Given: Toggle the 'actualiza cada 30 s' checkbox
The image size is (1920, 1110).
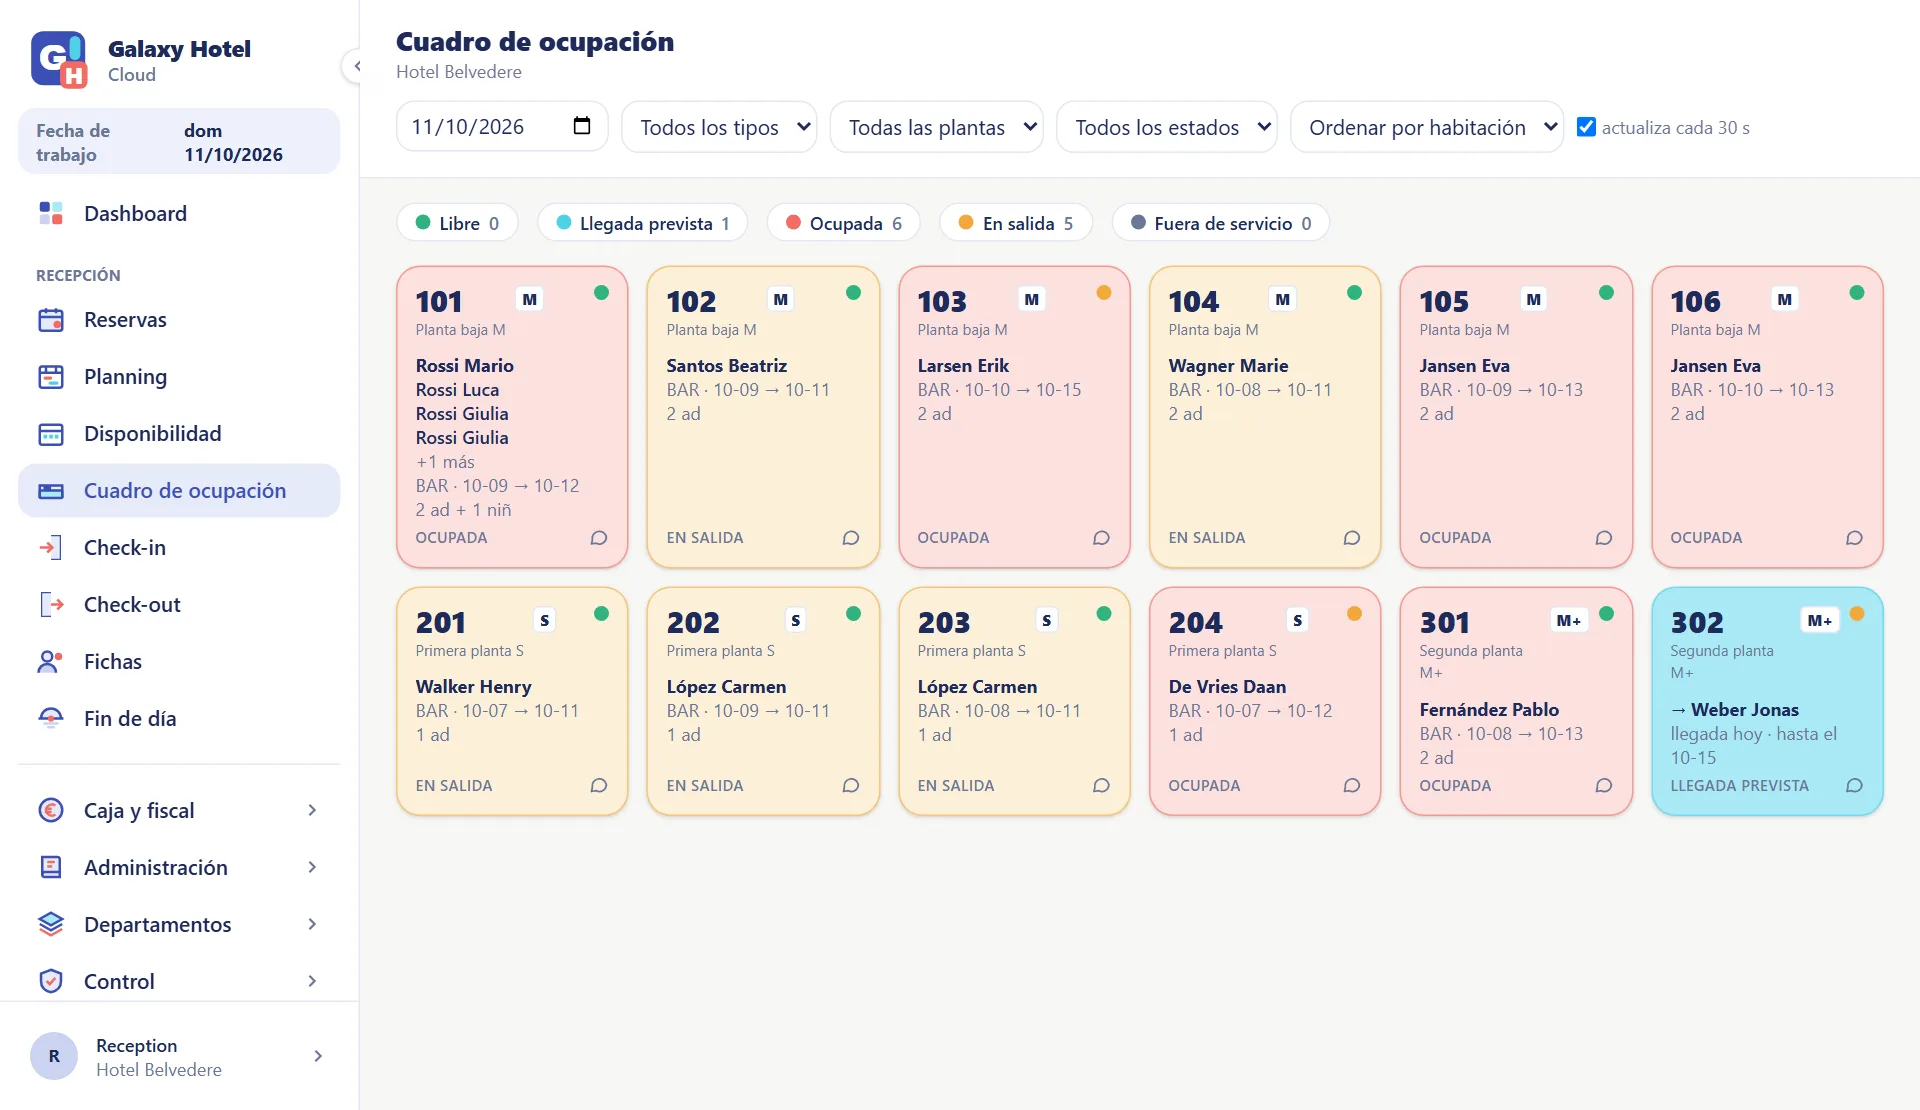Looking at the screenshot, I should click(x=1586, y=127).
